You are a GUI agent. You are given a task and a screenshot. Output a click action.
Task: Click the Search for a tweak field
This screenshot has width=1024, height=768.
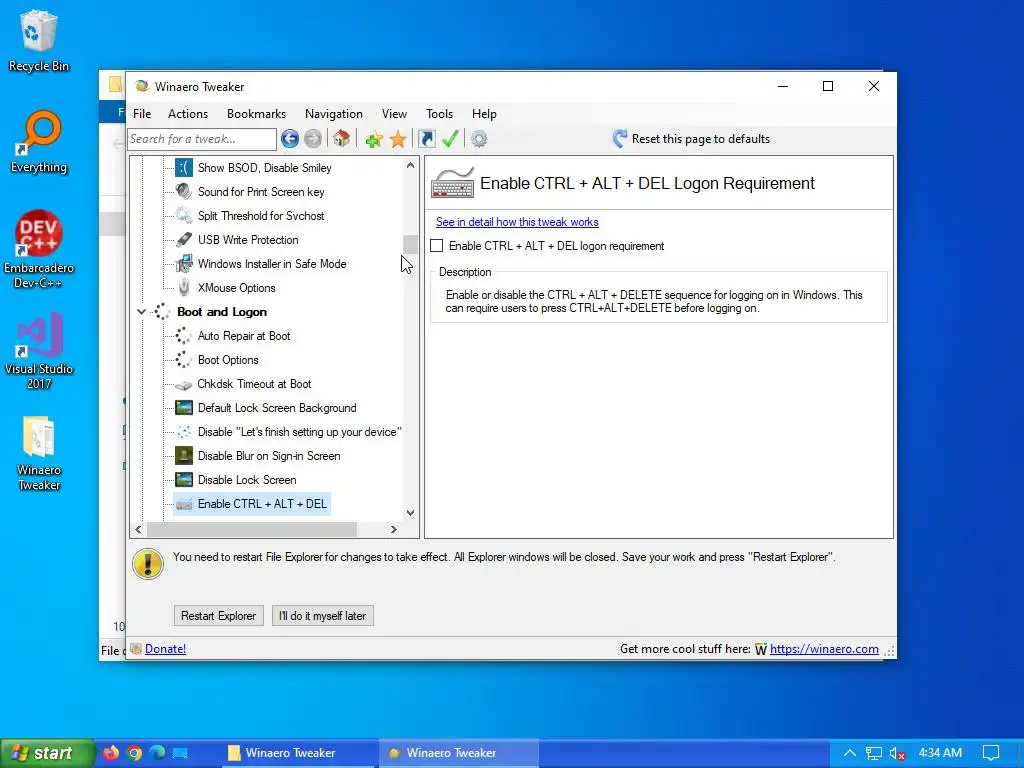[x=202, y=138]
